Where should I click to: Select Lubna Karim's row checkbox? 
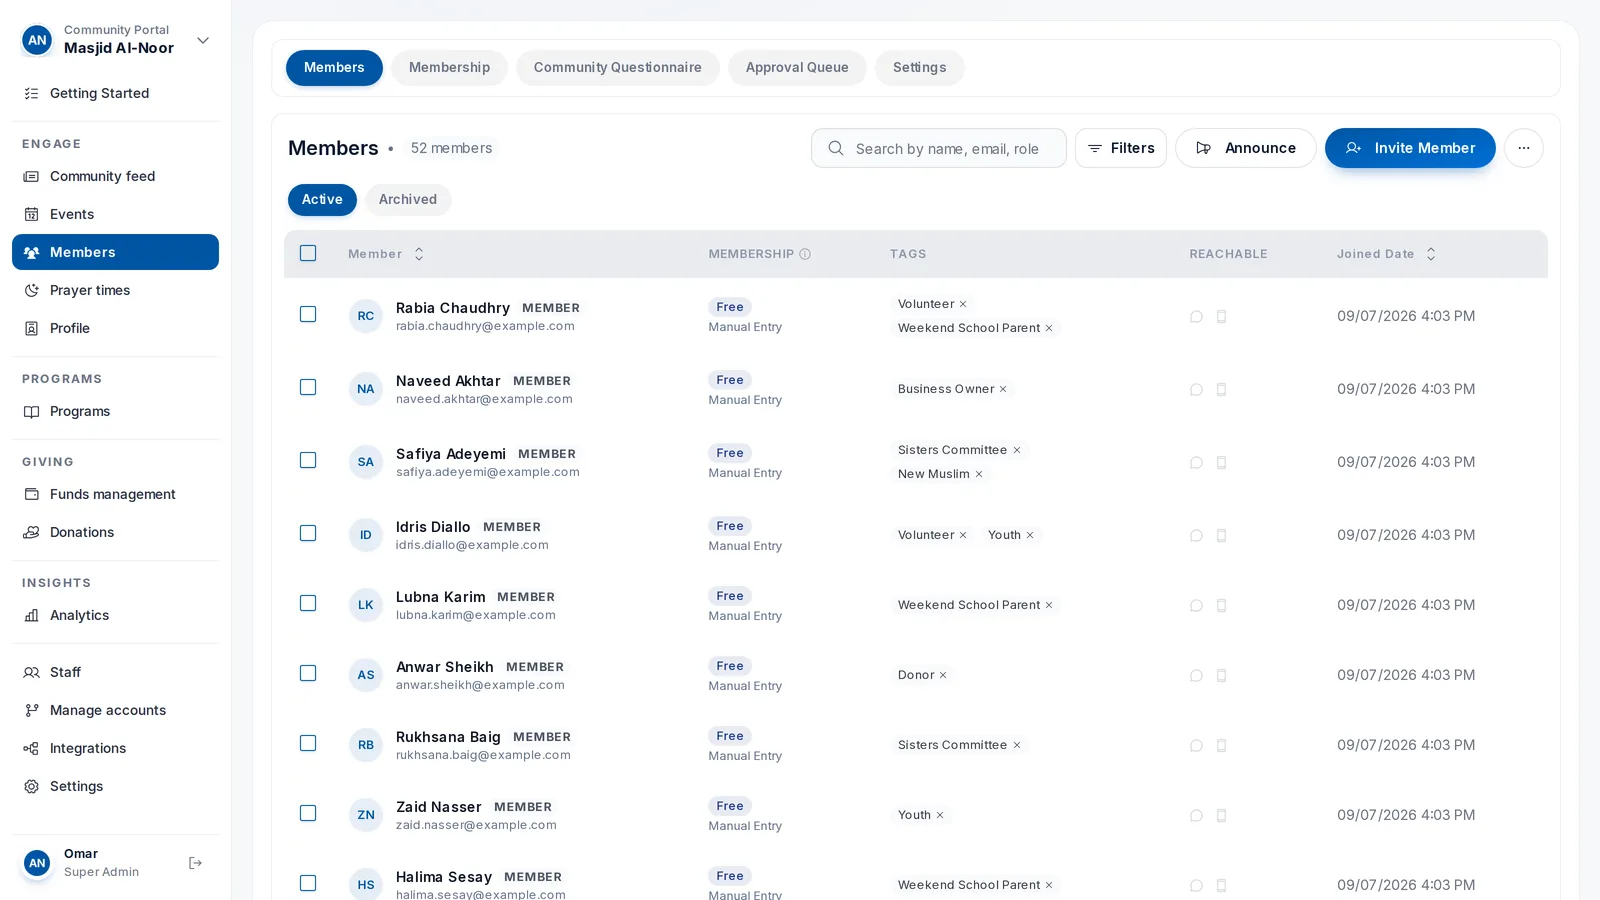308,603
